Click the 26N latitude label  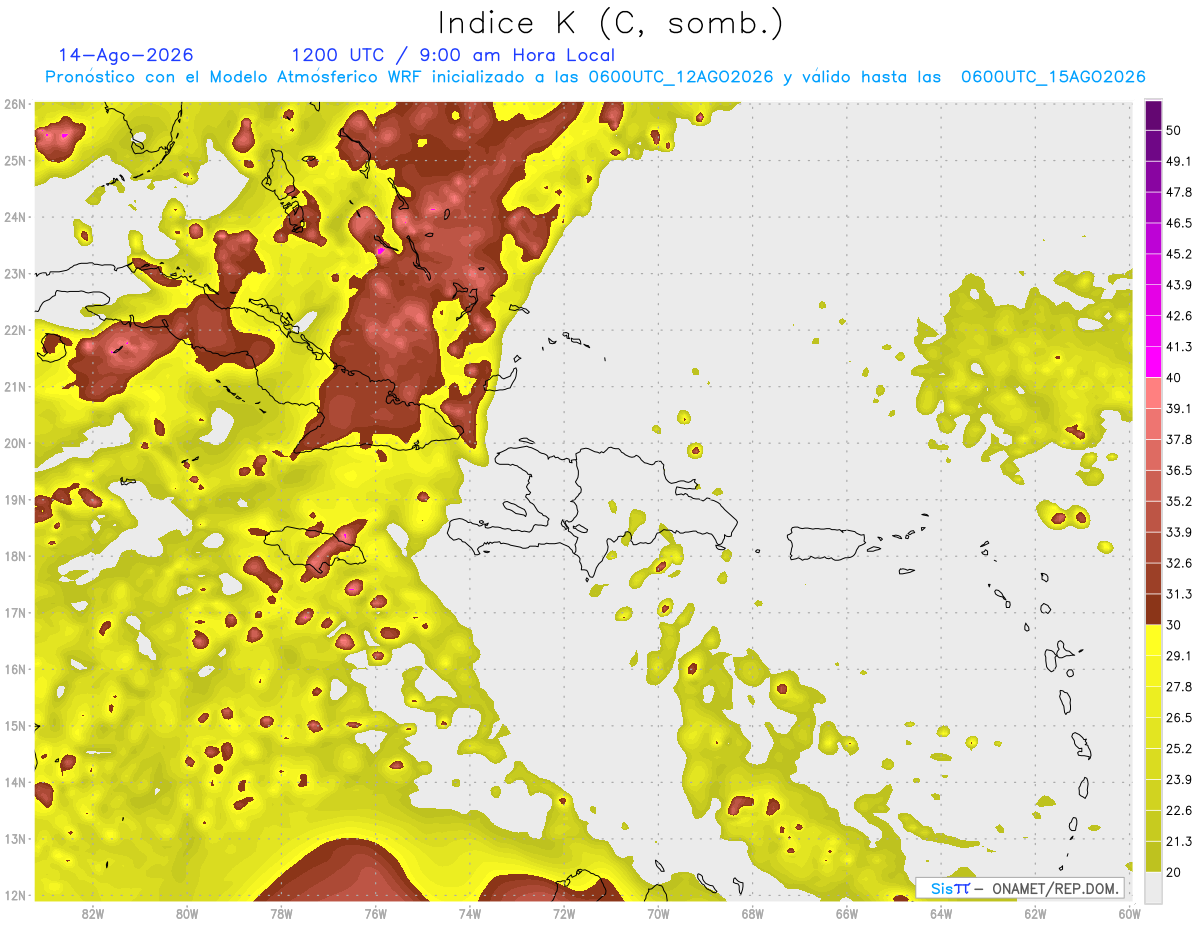pyautogui.click(x=14, y=103)
